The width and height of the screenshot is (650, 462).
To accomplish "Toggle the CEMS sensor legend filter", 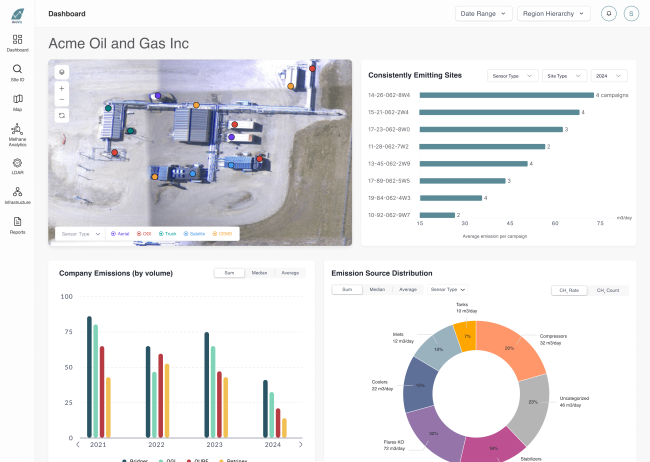I will 222,234.
